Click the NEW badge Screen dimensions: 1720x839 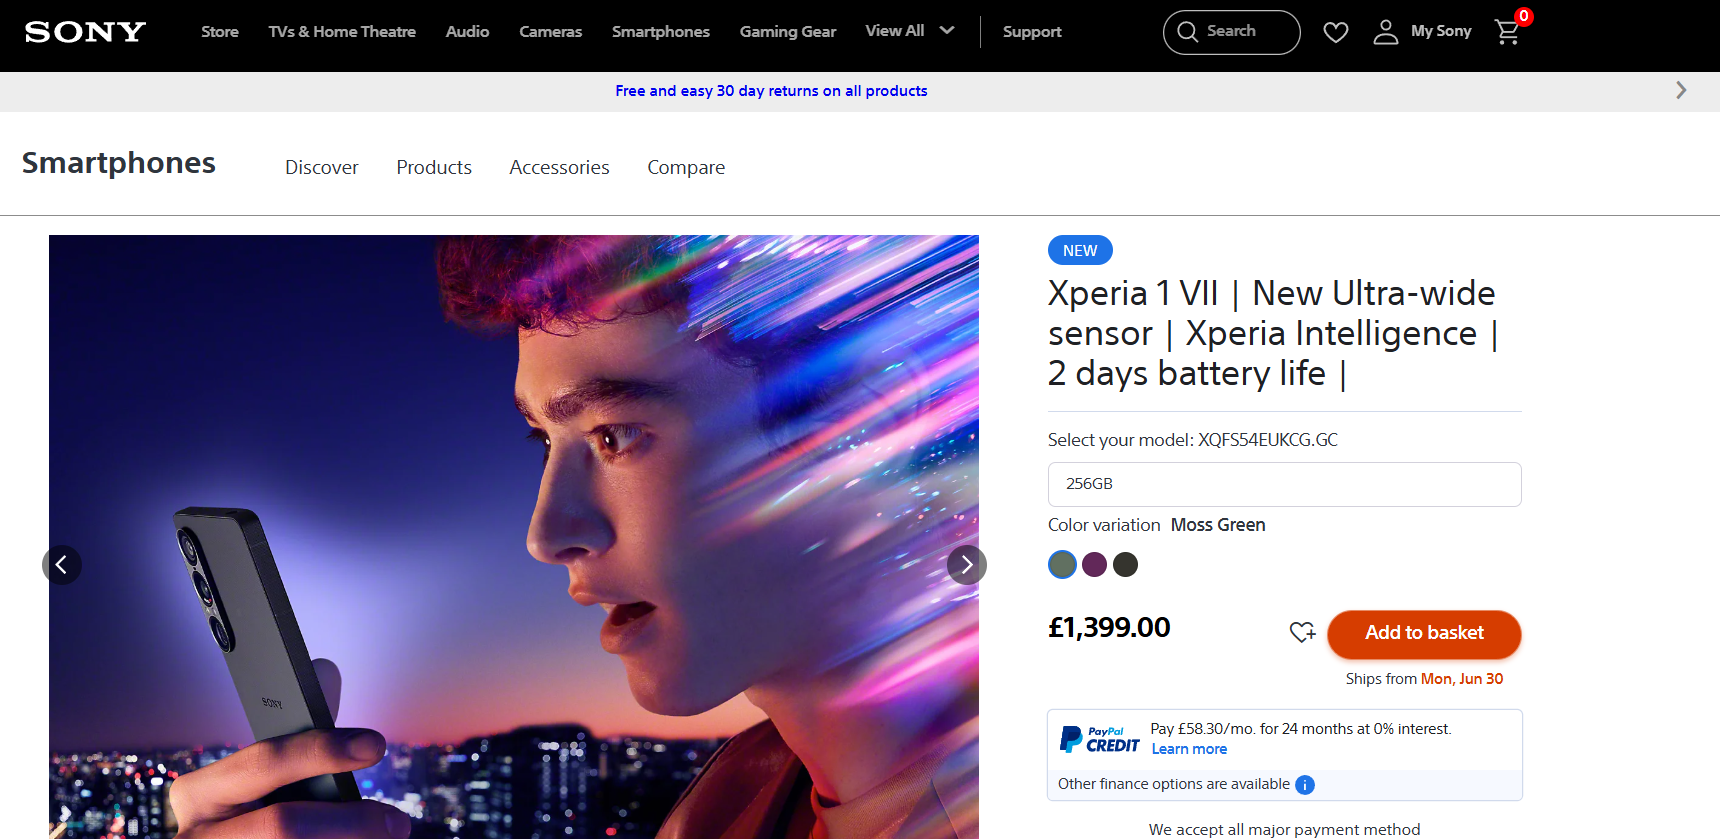(x=1080, y=250)
